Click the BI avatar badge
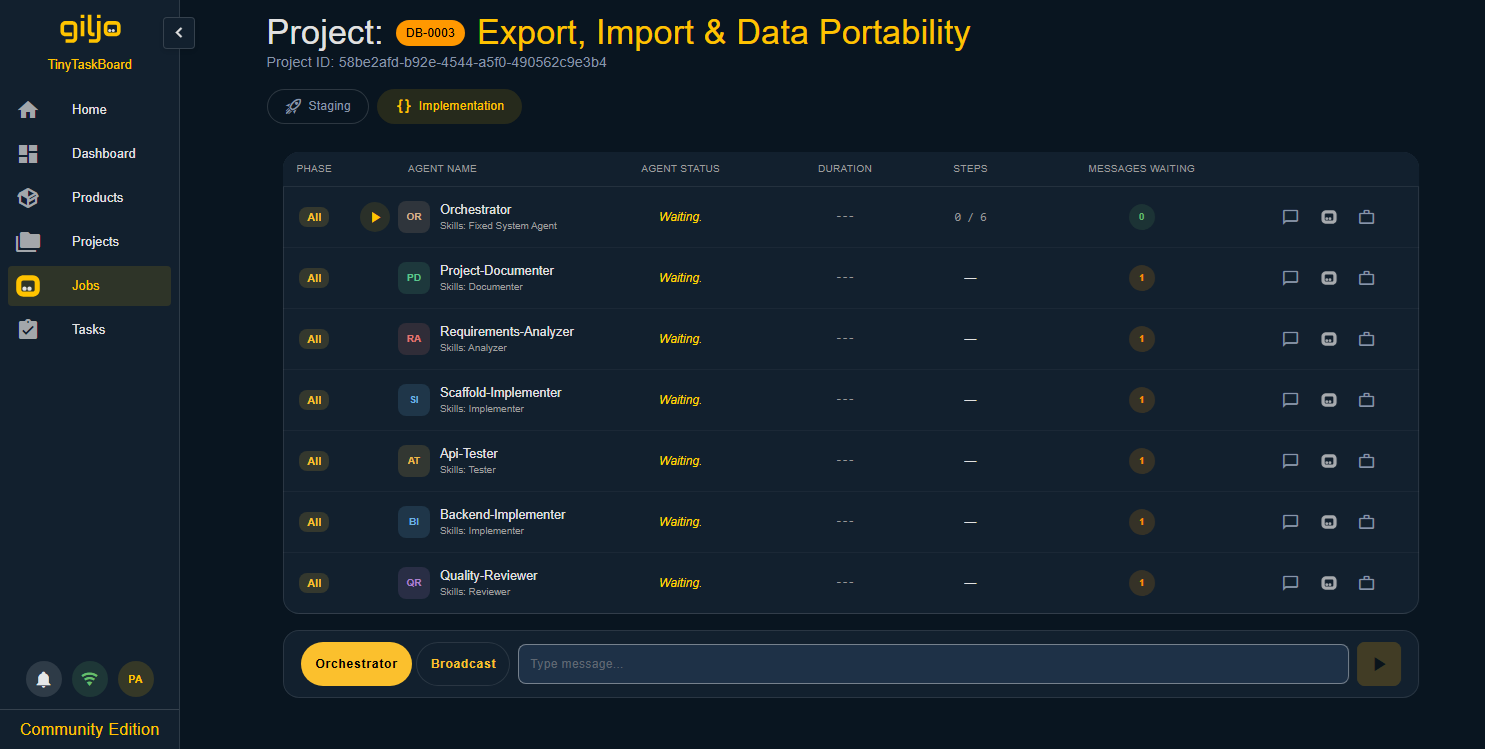Image resolution: width=1485 pixels, height=749 pixels. coord(414,522)
